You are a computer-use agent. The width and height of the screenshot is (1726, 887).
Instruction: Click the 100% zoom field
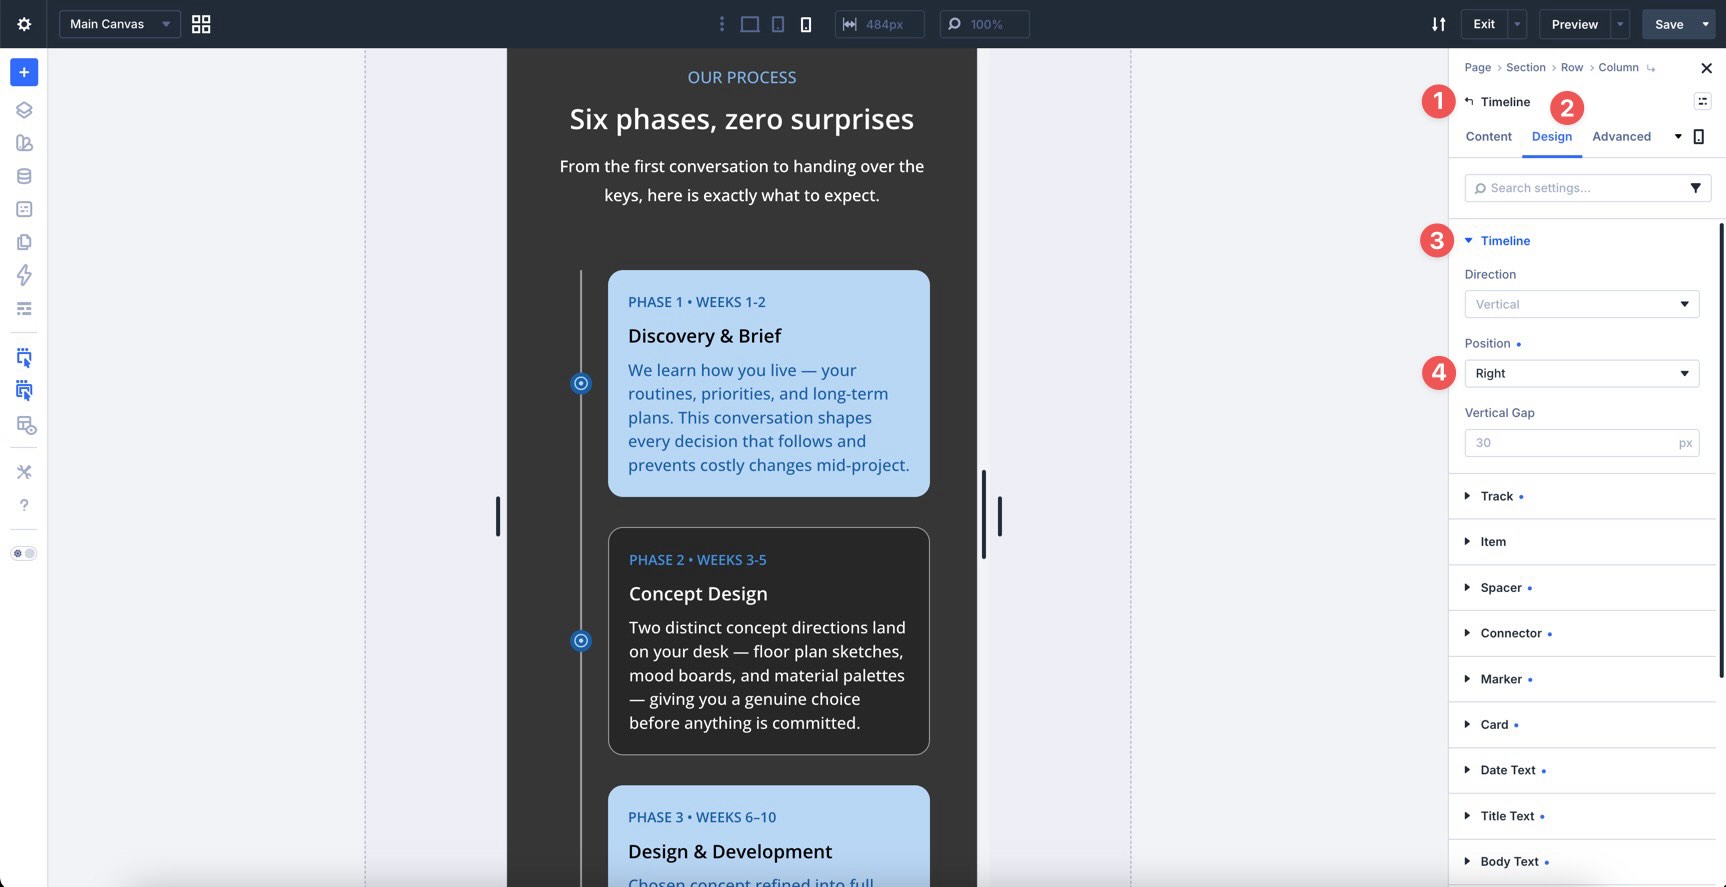click(984, 24)
